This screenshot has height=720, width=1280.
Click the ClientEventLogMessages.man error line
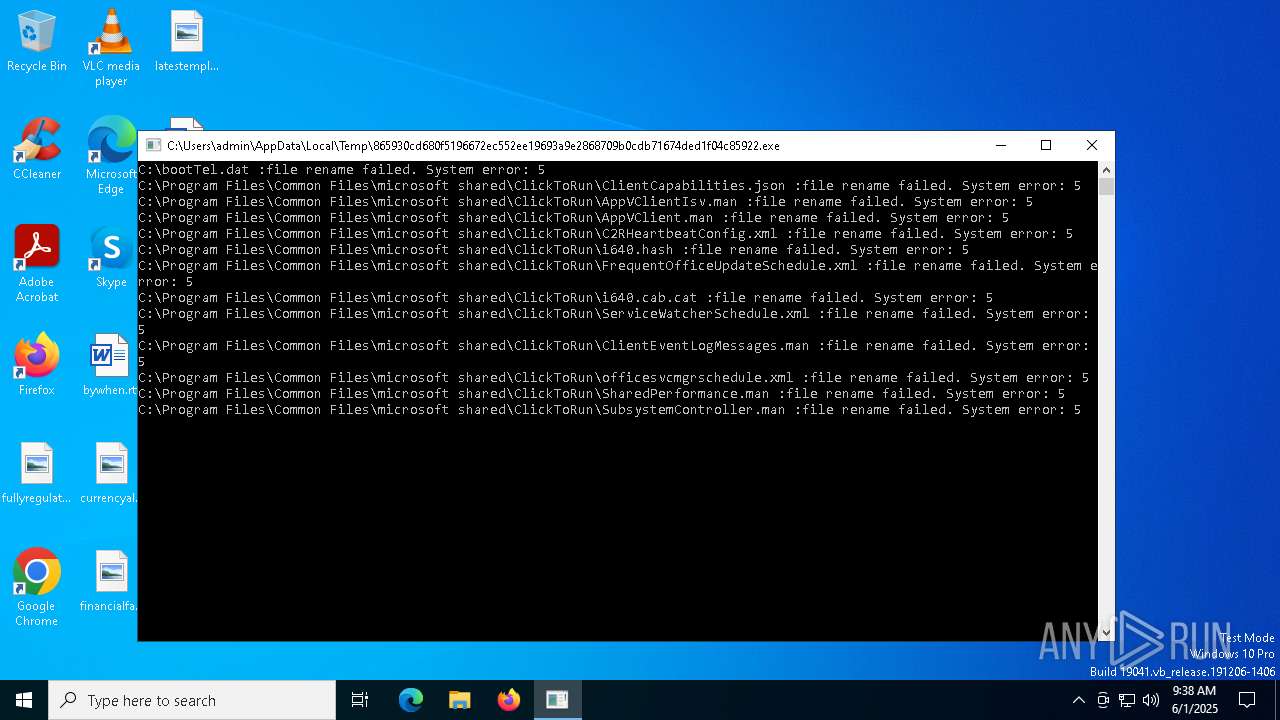point(613,354)
